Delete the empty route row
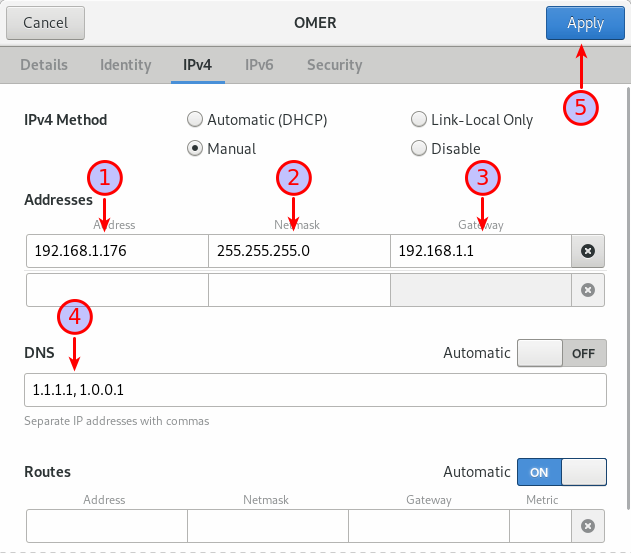The image size is (631, 554). click(588, 526)
